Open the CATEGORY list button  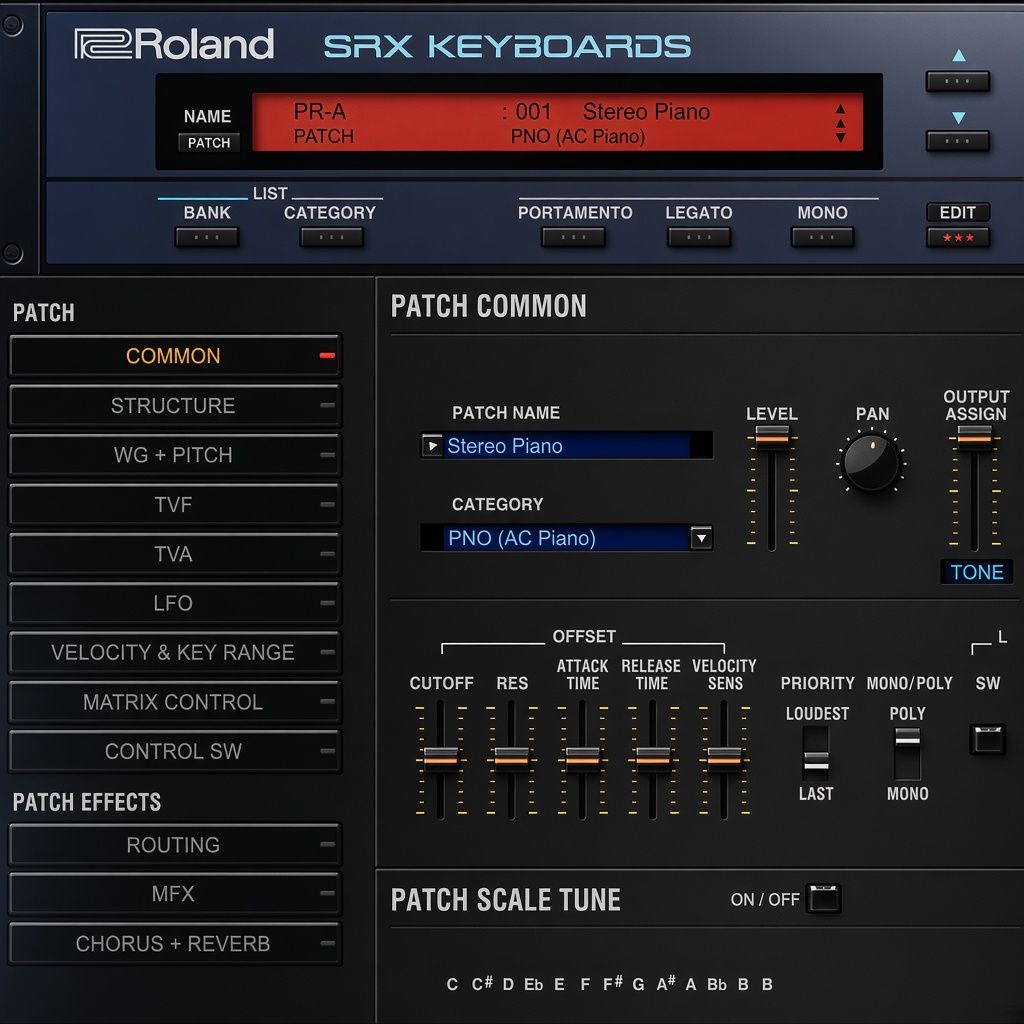point(332,236)
